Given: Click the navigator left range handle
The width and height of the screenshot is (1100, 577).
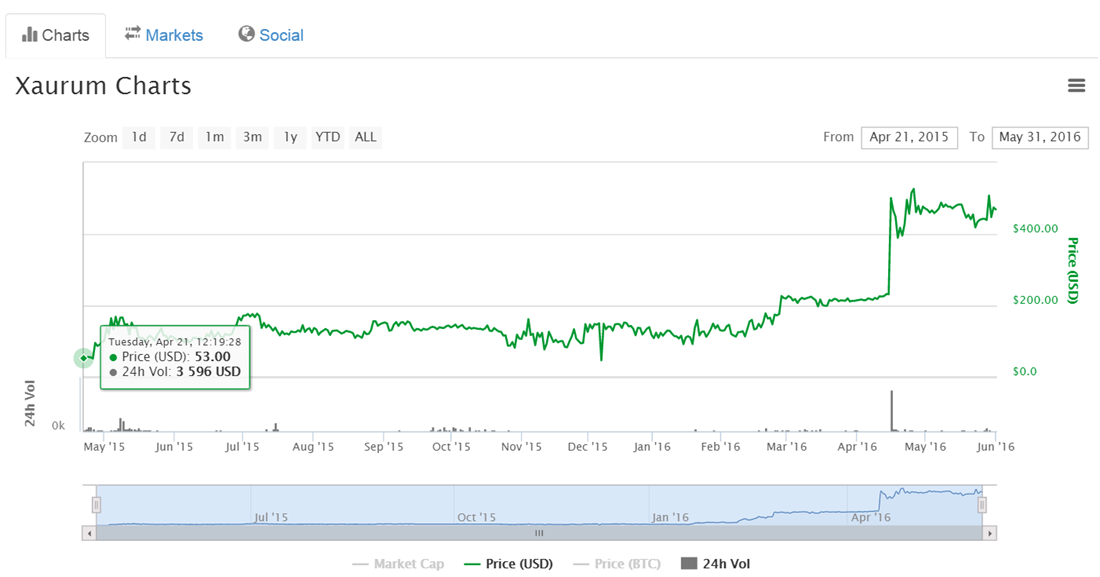Looking at the screenshot, I should click(97, 505).
